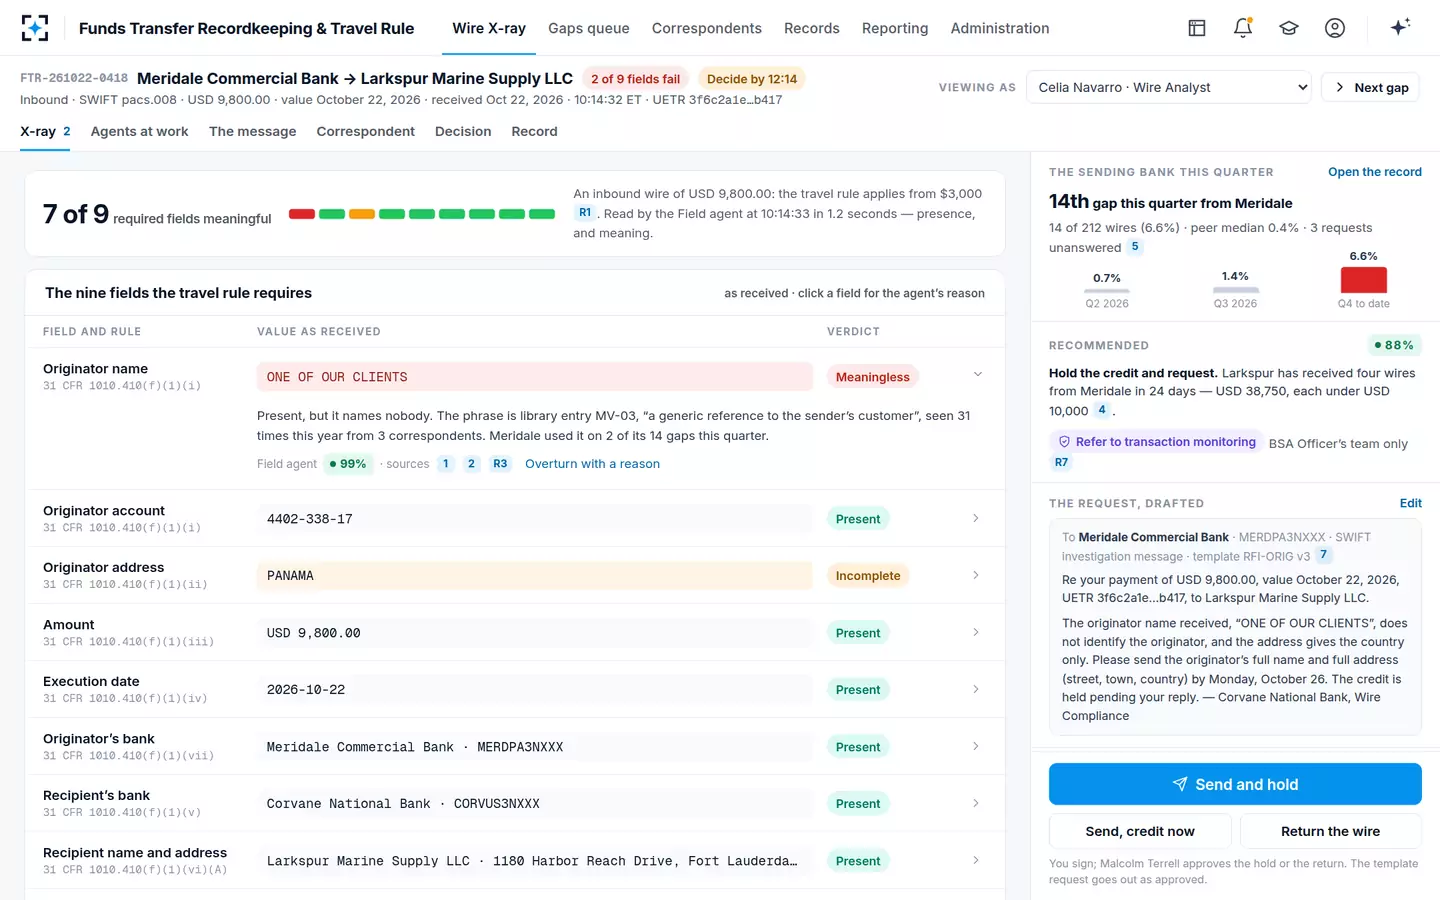
Task: Open the Viewing As role dropdown
Action: click(1169, 87)
